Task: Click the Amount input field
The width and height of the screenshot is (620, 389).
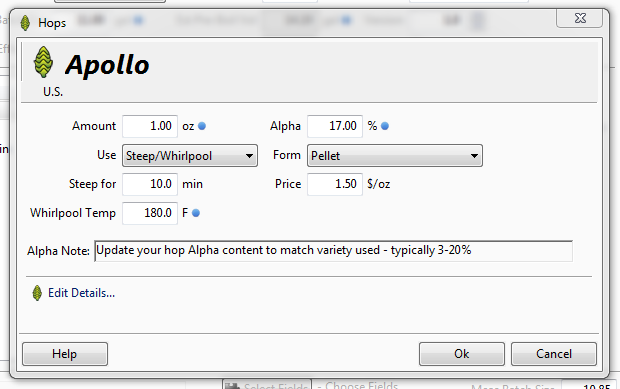Action: click(150, 126)
